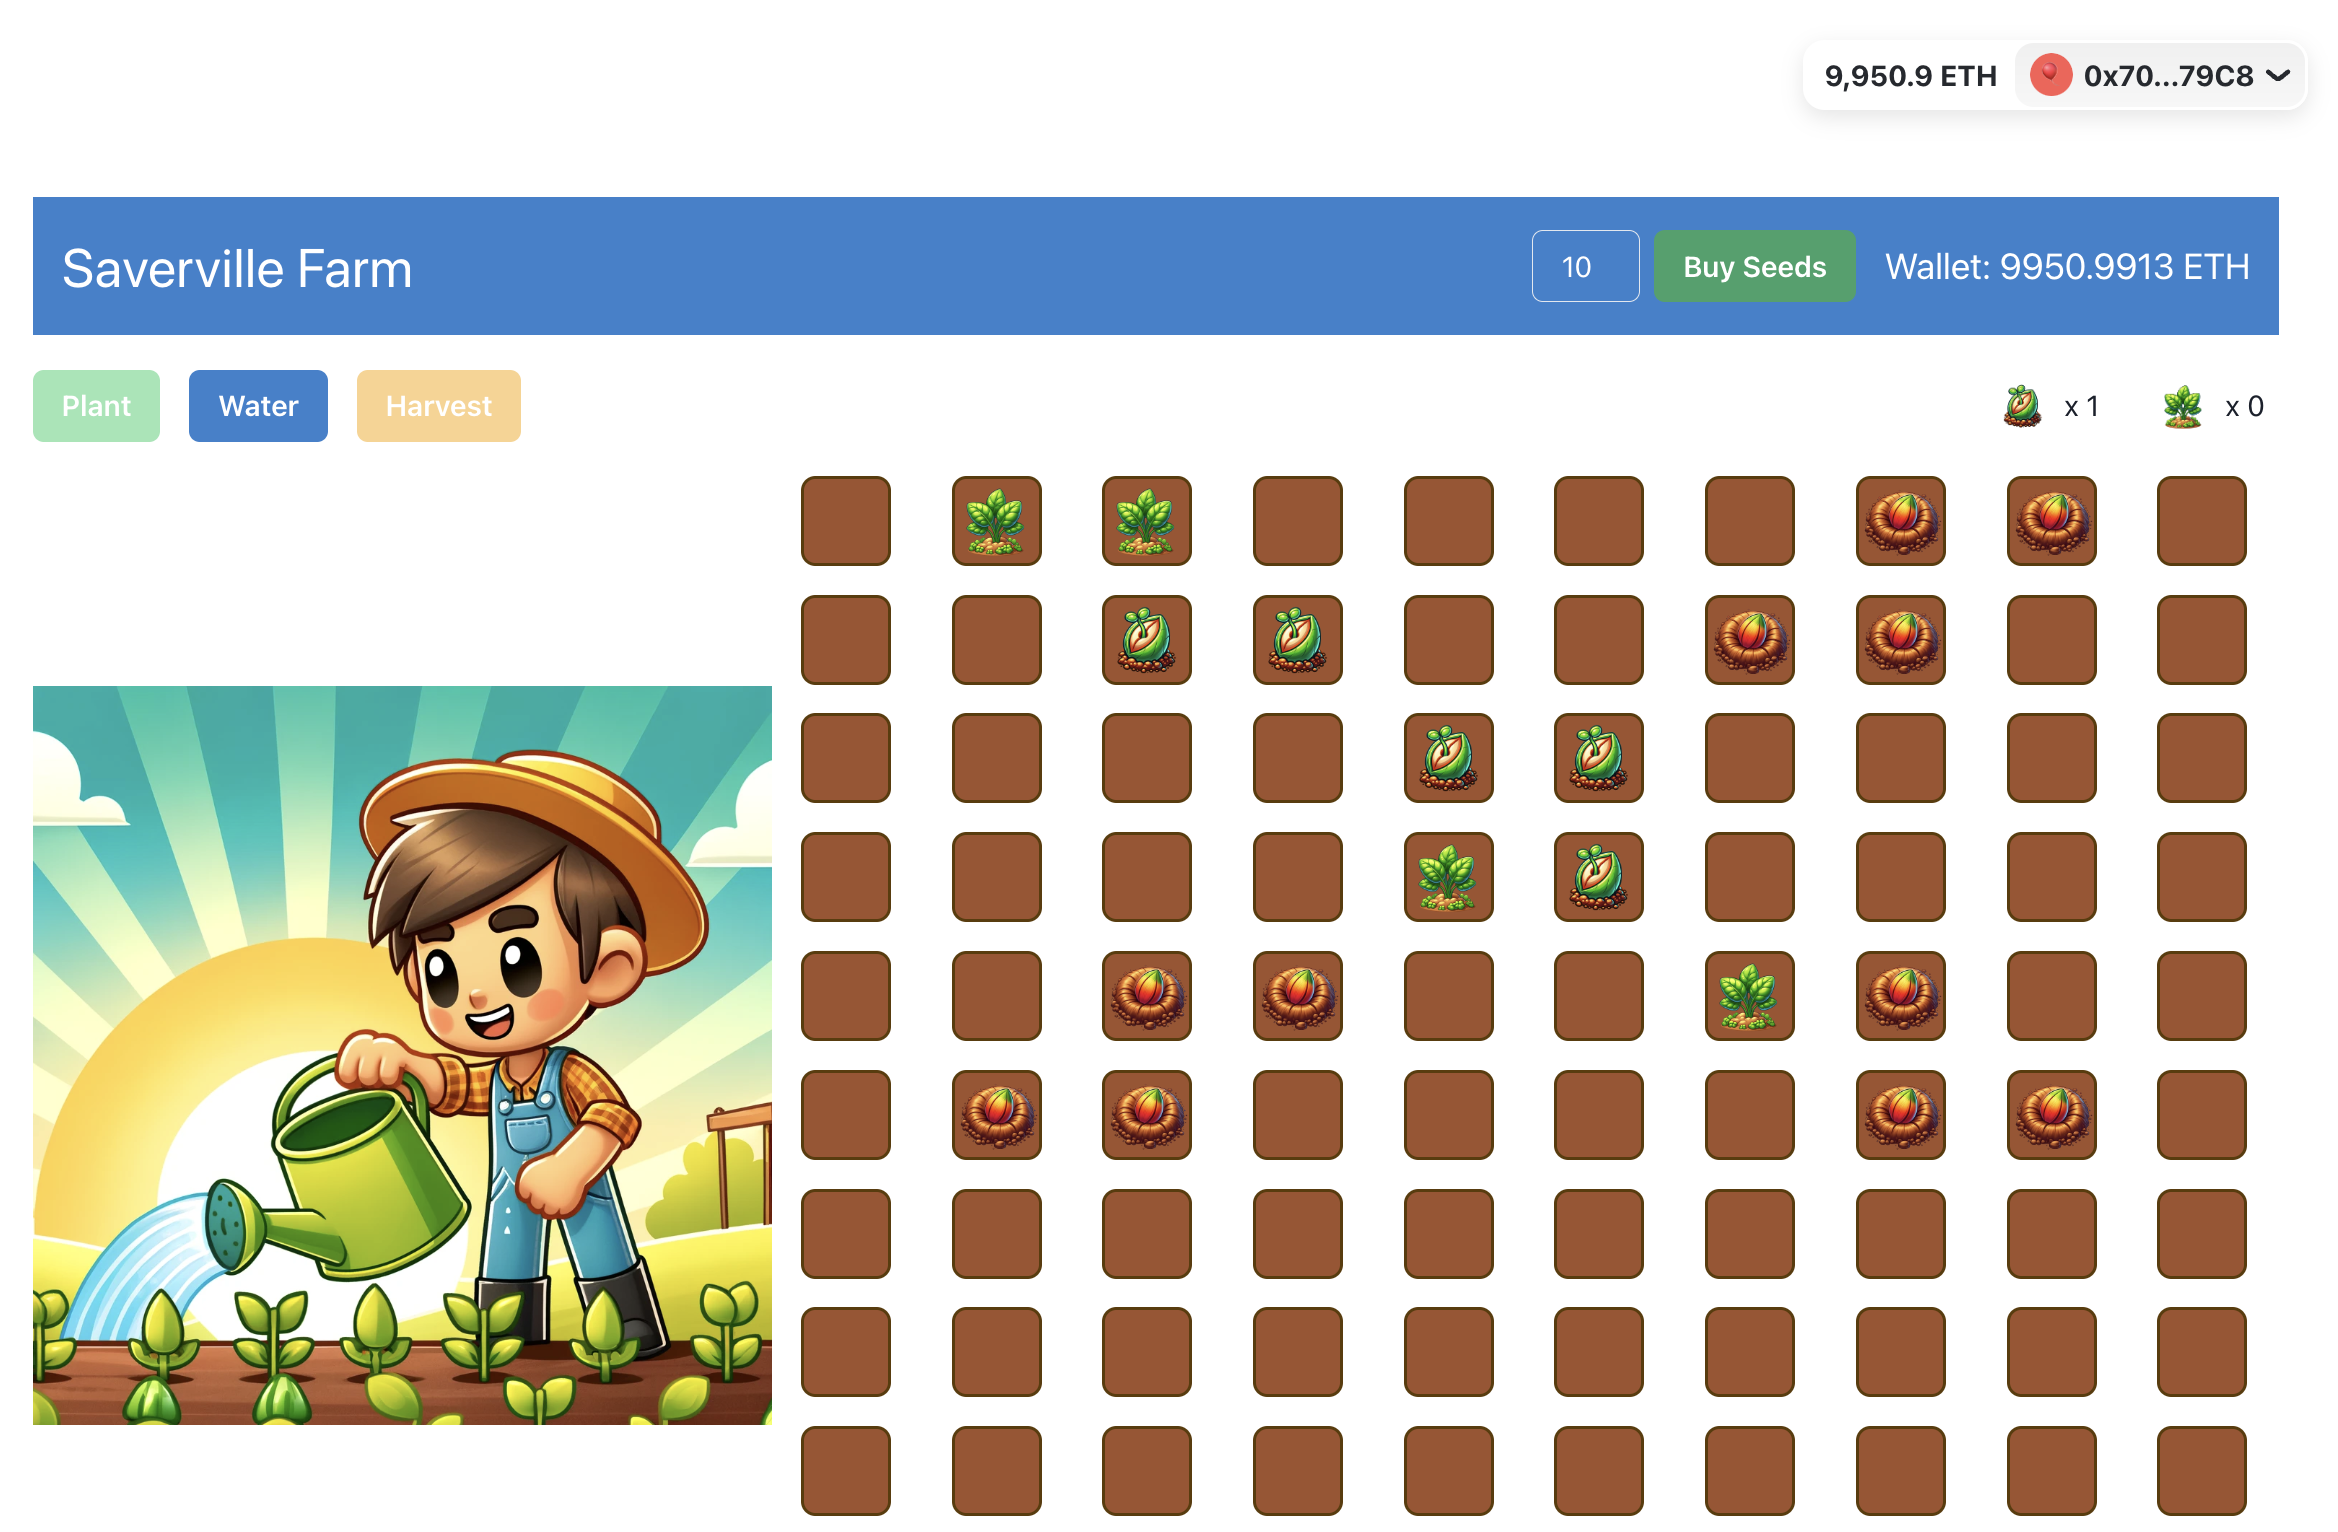This screenshot has height=1532, width=2338.
Task: Click the seed inventory icon beside x 1
Action: pyautogui.click(x=2022, y=406)
